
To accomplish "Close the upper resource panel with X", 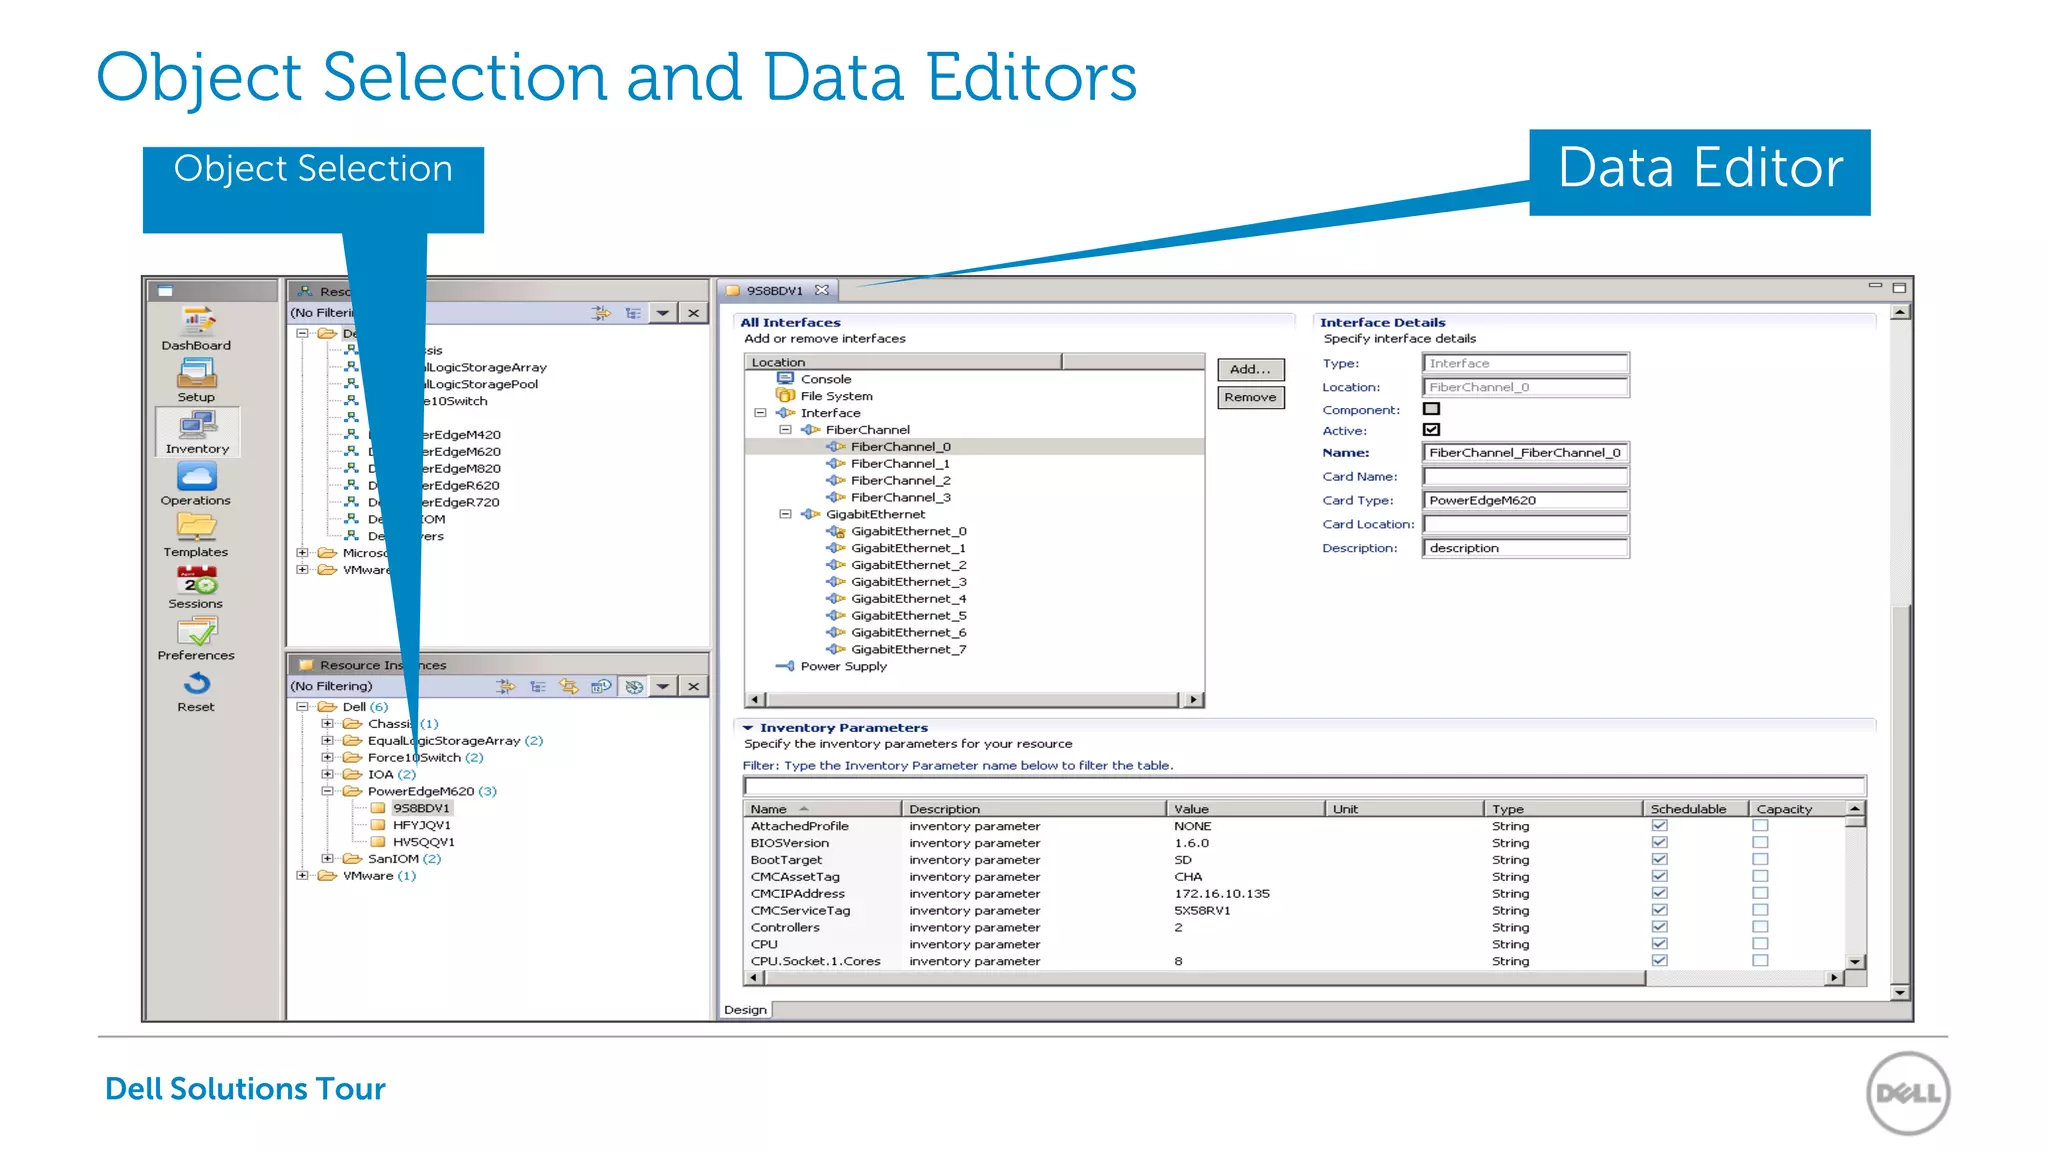I will click(693, 313).
